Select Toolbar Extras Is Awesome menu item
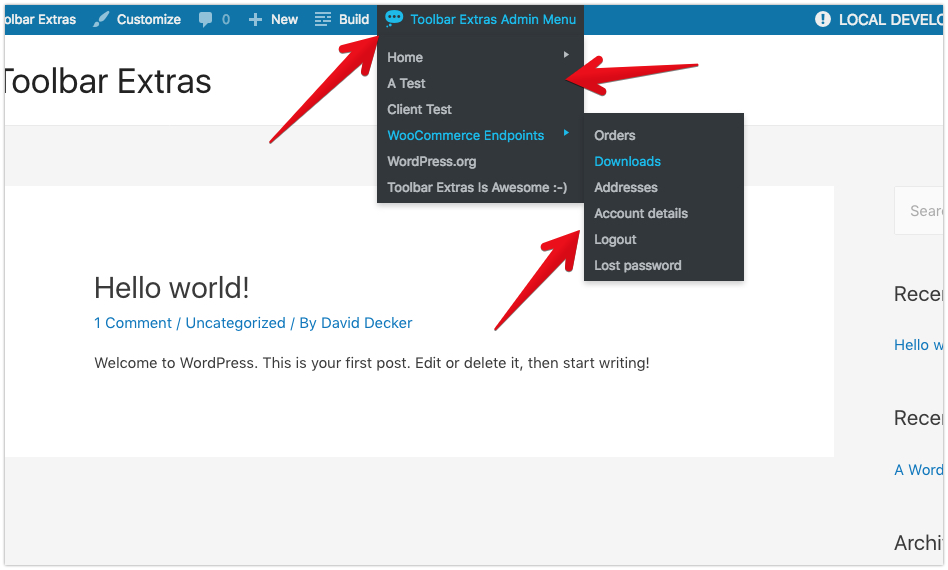This screenshot has width=948, height=570. click(x=477, y=187)
